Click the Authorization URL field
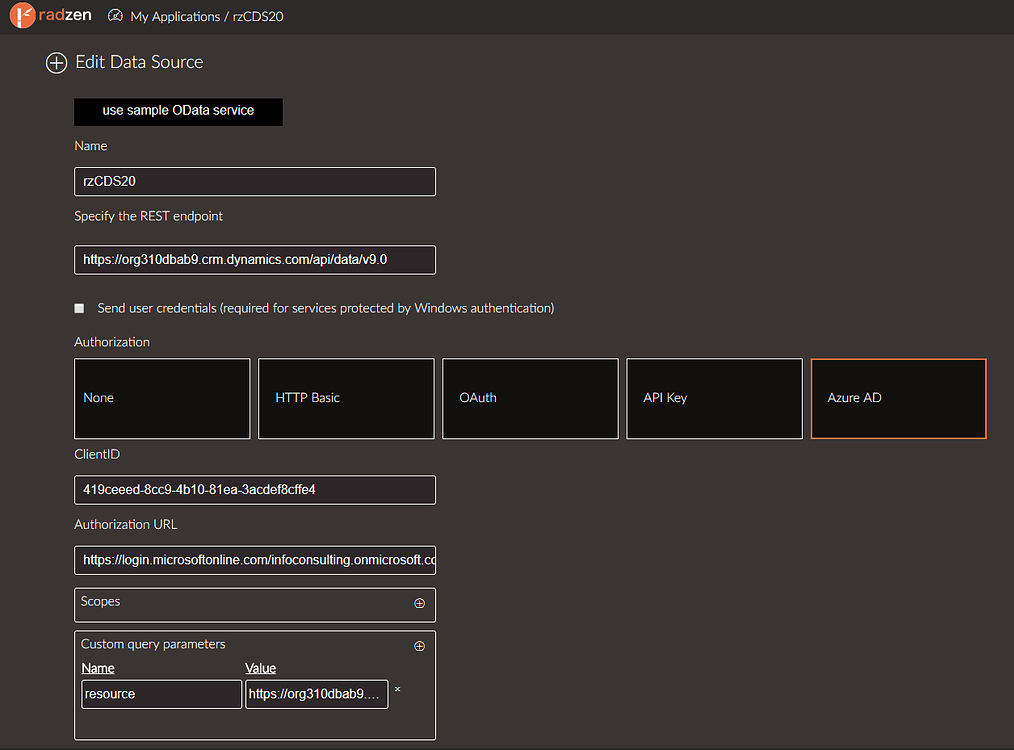The width and height of the screenshot is (1014, 750). pyautogui.click(x=254, y=560)
